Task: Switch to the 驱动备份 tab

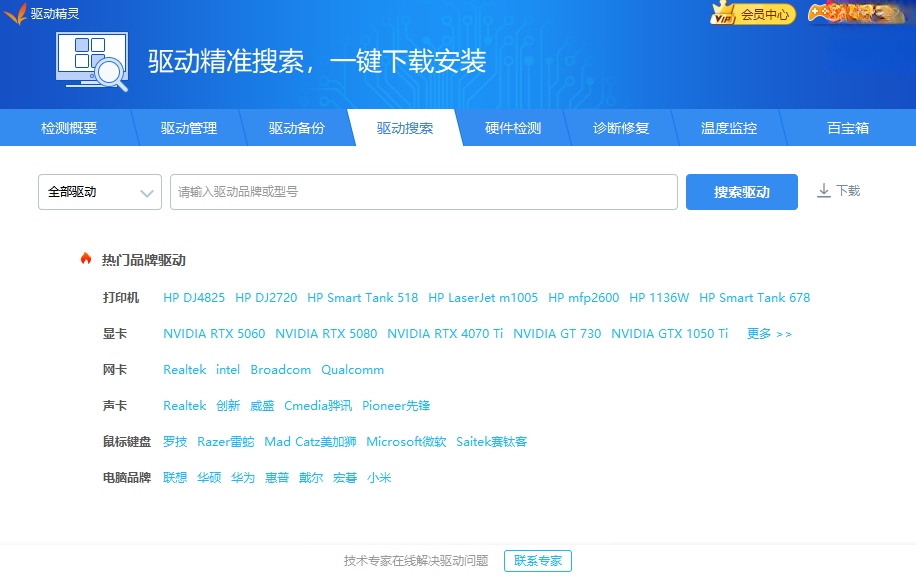Action: tap(297, 128)
